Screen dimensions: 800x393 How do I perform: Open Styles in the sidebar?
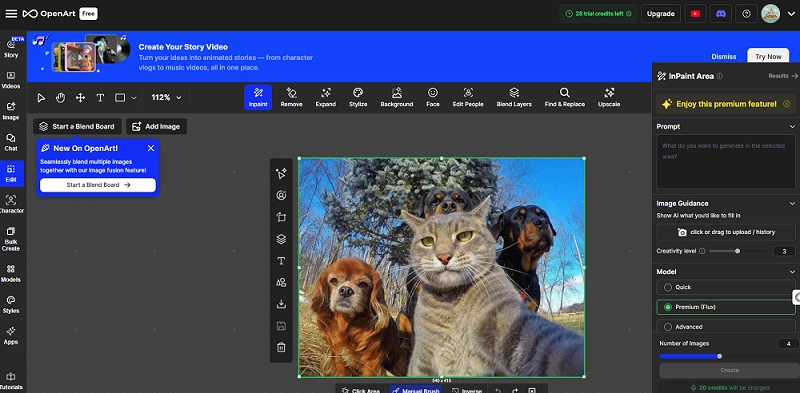pyautogui.click(x=11, y=304)
